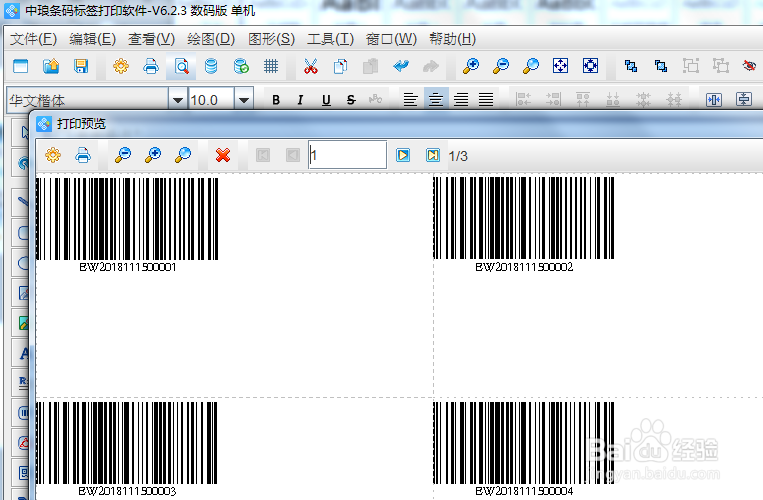763x500 pixels.
Task: Toggle italic formatting
Action: [x=300, y=100]
